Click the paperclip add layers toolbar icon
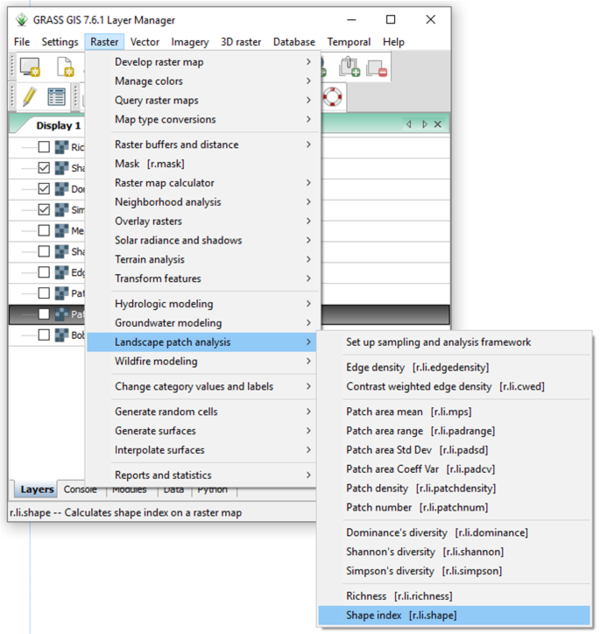The width and height of the screenshot is (600, 634). (x=350, y=67)
